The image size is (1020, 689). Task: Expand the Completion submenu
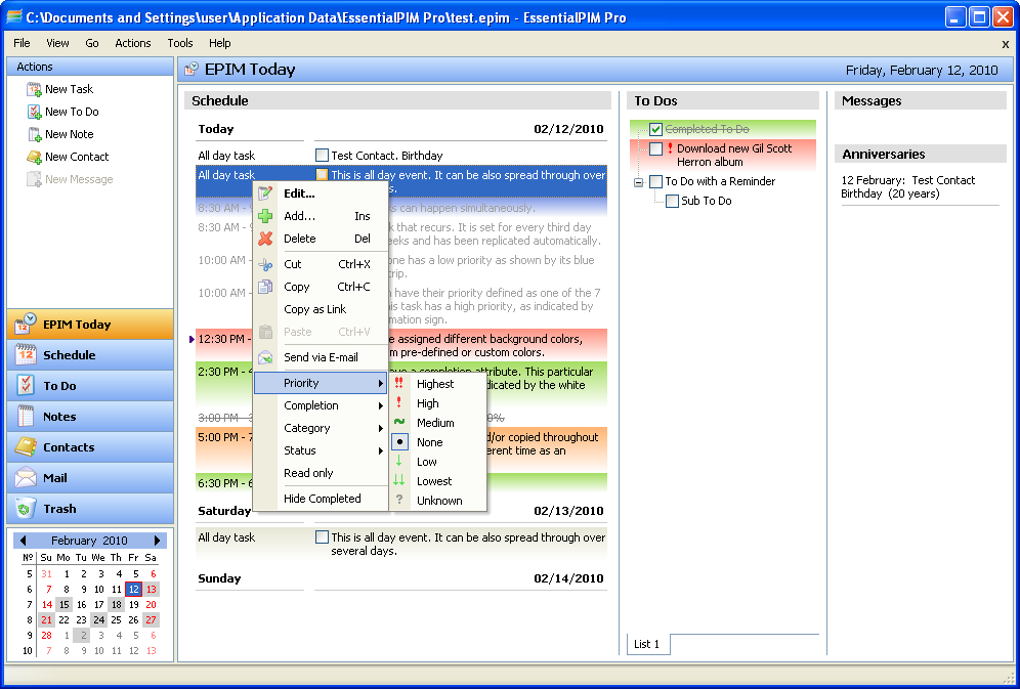coord(320,405)
